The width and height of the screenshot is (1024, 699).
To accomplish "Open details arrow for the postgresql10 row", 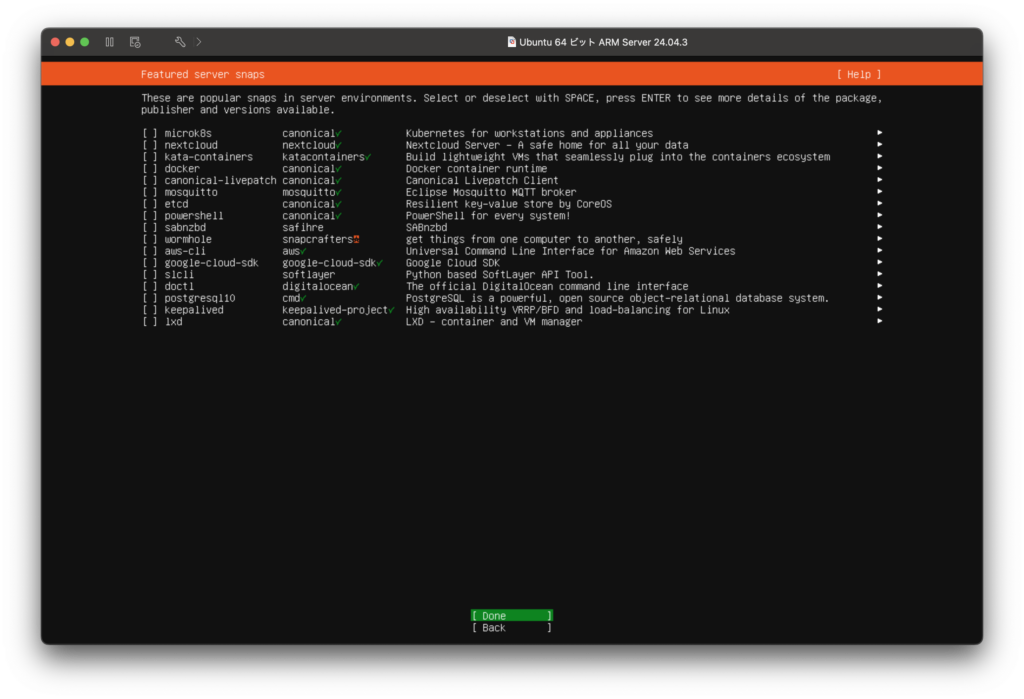I will pos(879,298).
